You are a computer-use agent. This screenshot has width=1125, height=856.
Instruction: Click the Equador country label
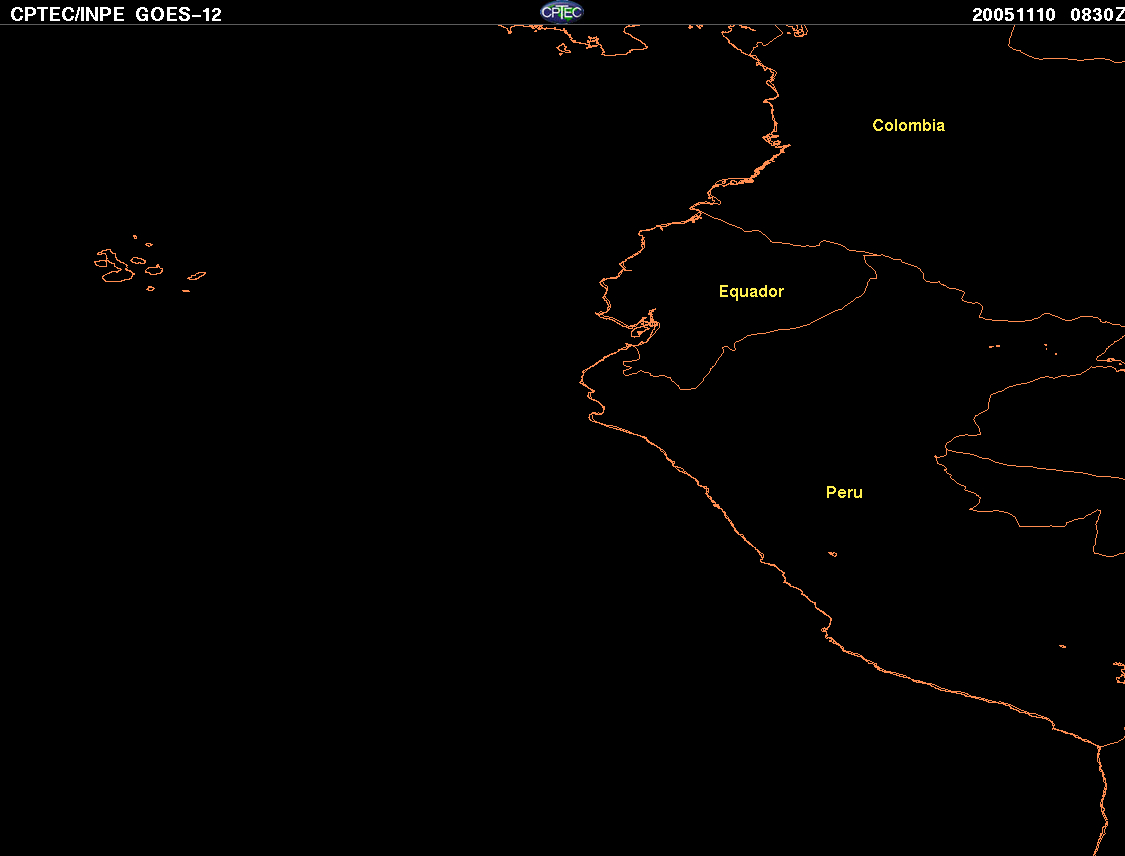coord(751,291)
